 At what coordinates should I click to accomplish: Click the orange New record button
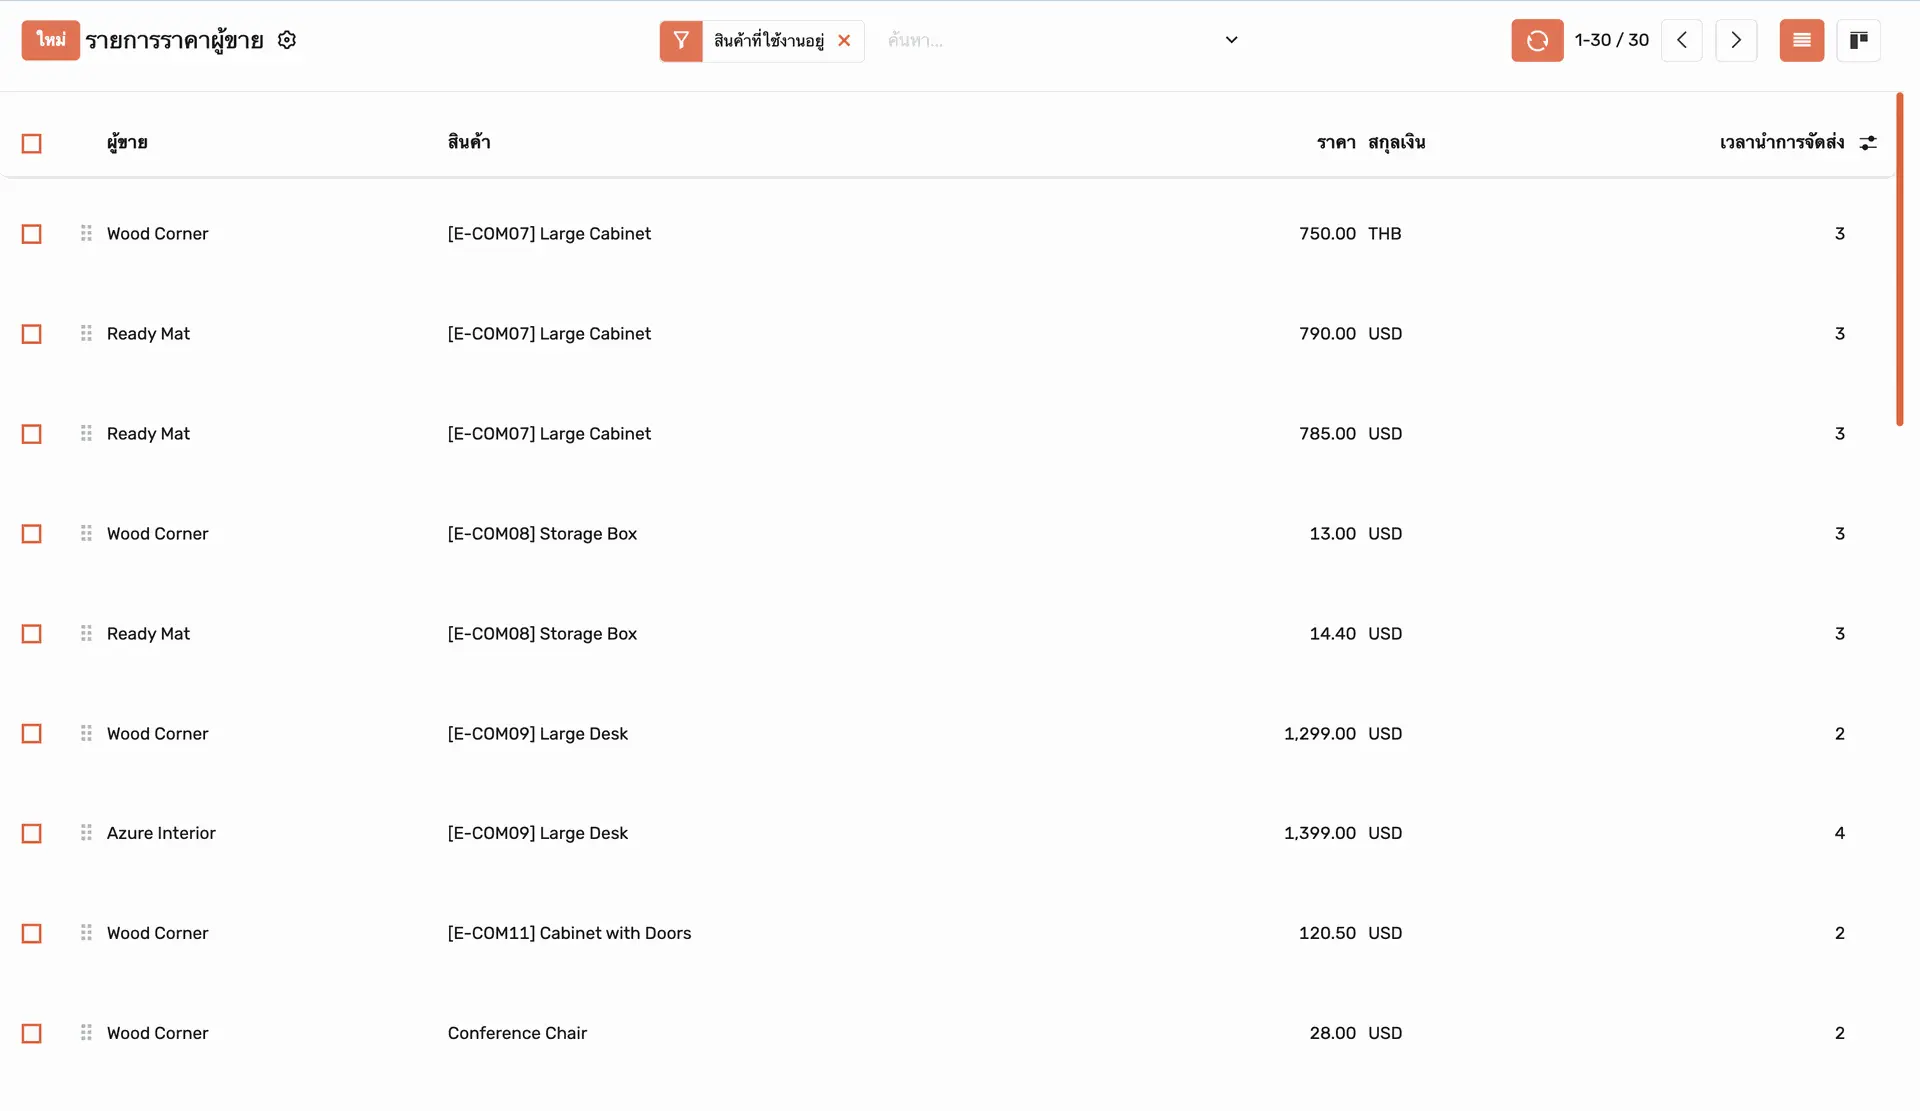click(51, 40)
